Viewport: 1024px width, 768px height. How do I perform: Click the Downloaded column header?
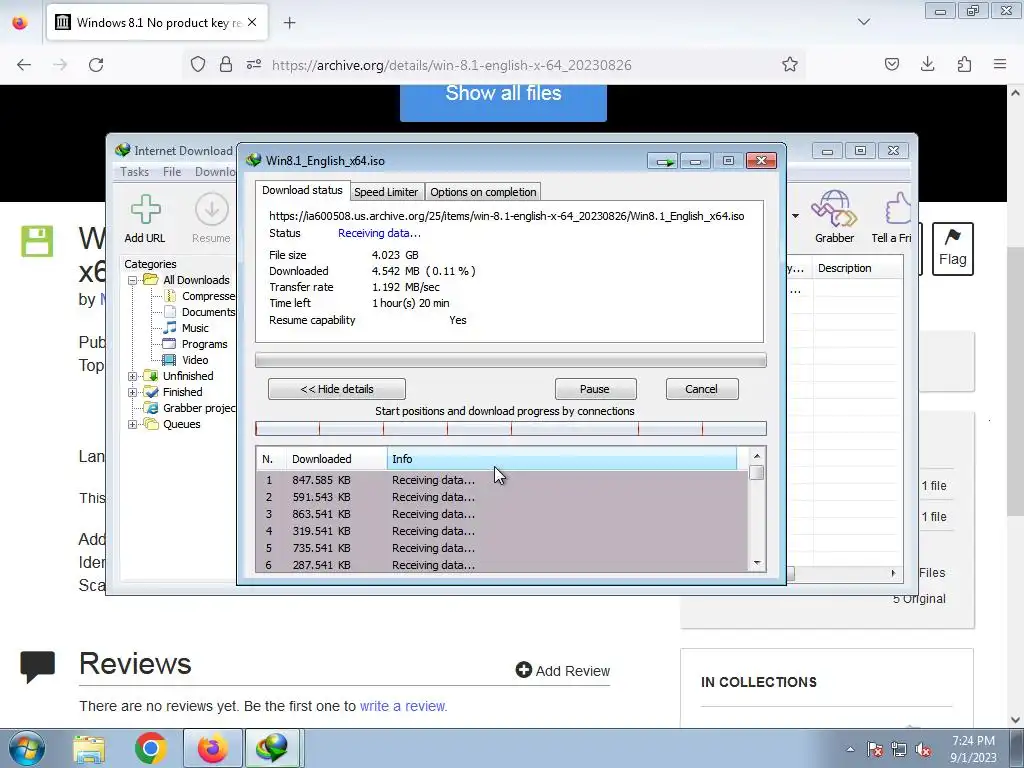pyautogui.click(x=337, y=459)
